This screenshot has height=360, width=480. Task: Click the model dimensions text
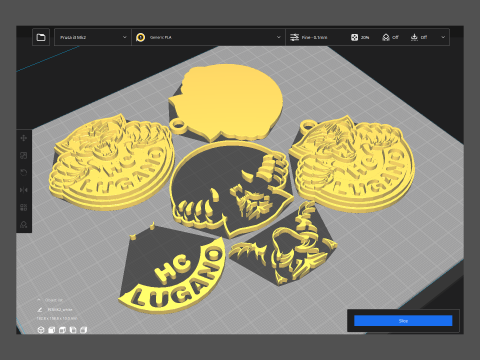pyautogui.click(x=57, y=319)
